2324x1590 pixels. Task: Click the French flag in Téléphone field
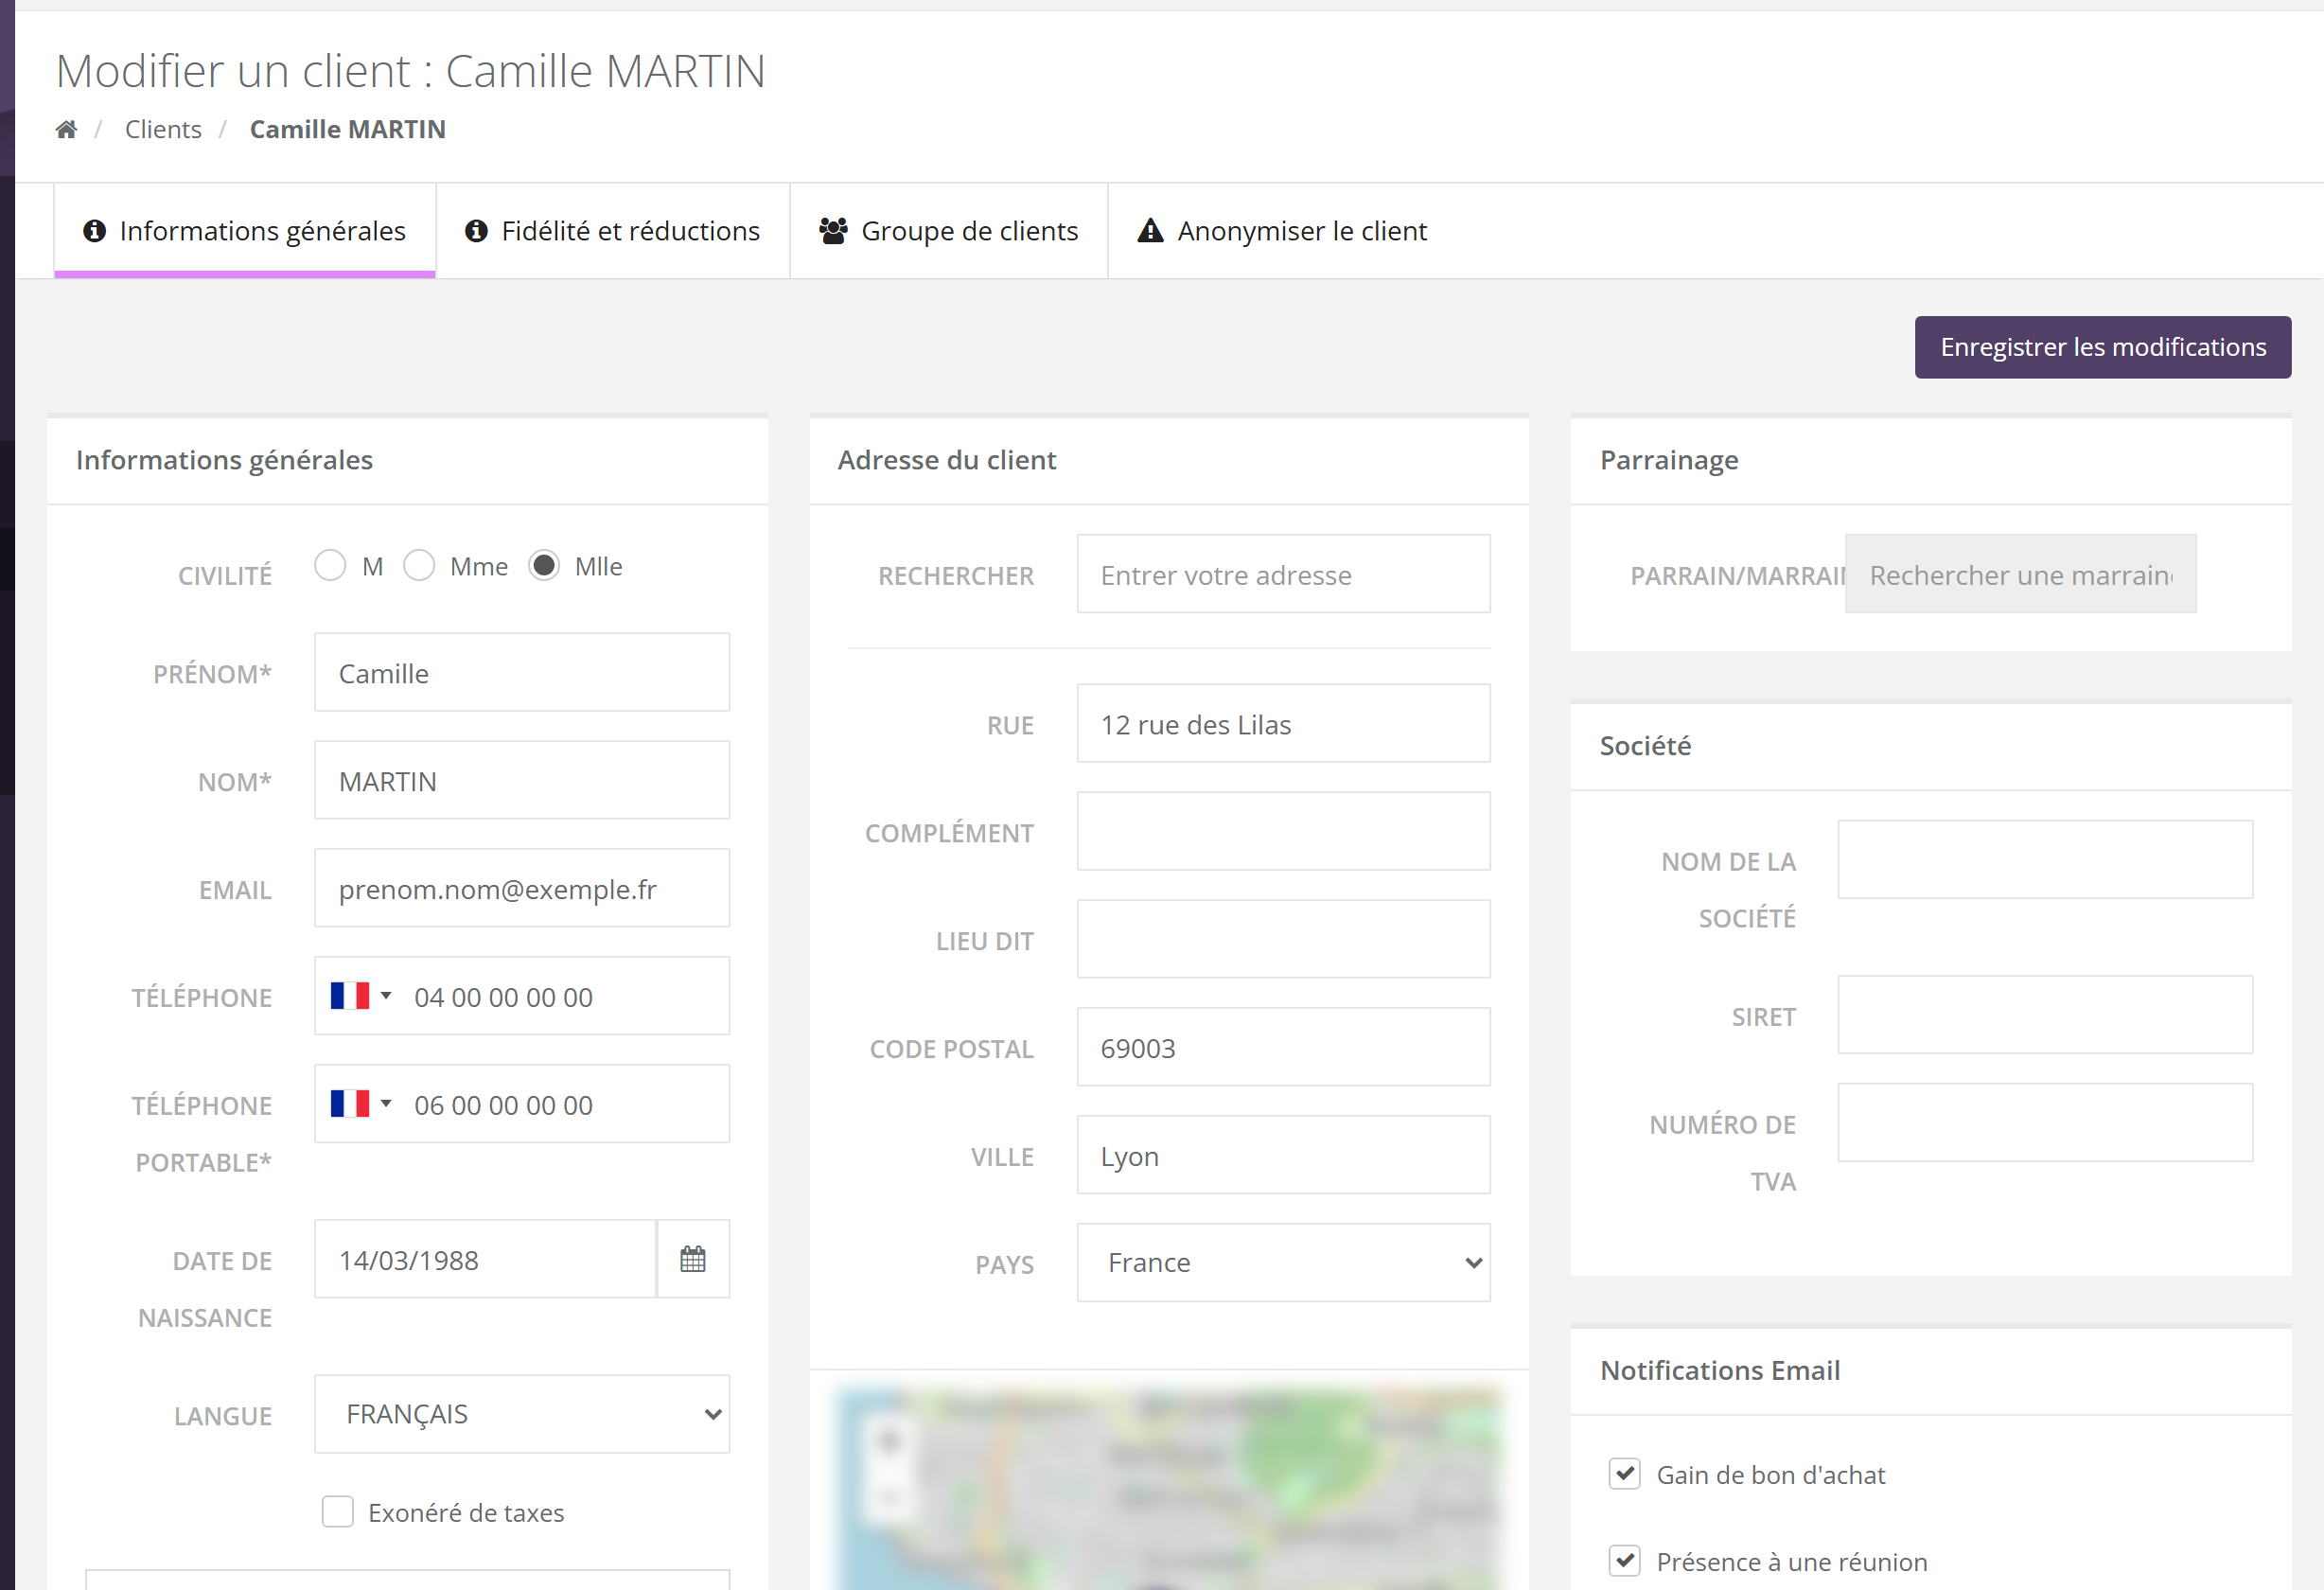tap(350, 996)
